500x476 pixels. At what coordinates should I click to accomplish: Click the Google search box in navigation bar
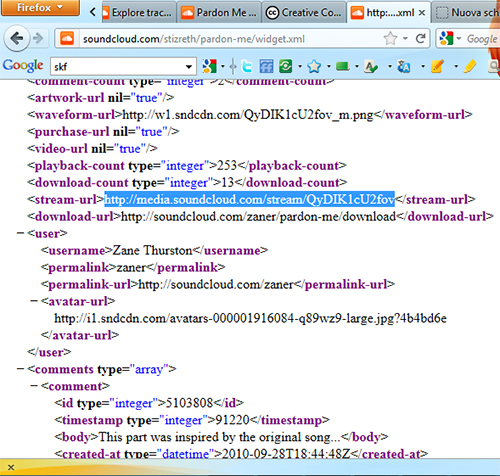482,39
